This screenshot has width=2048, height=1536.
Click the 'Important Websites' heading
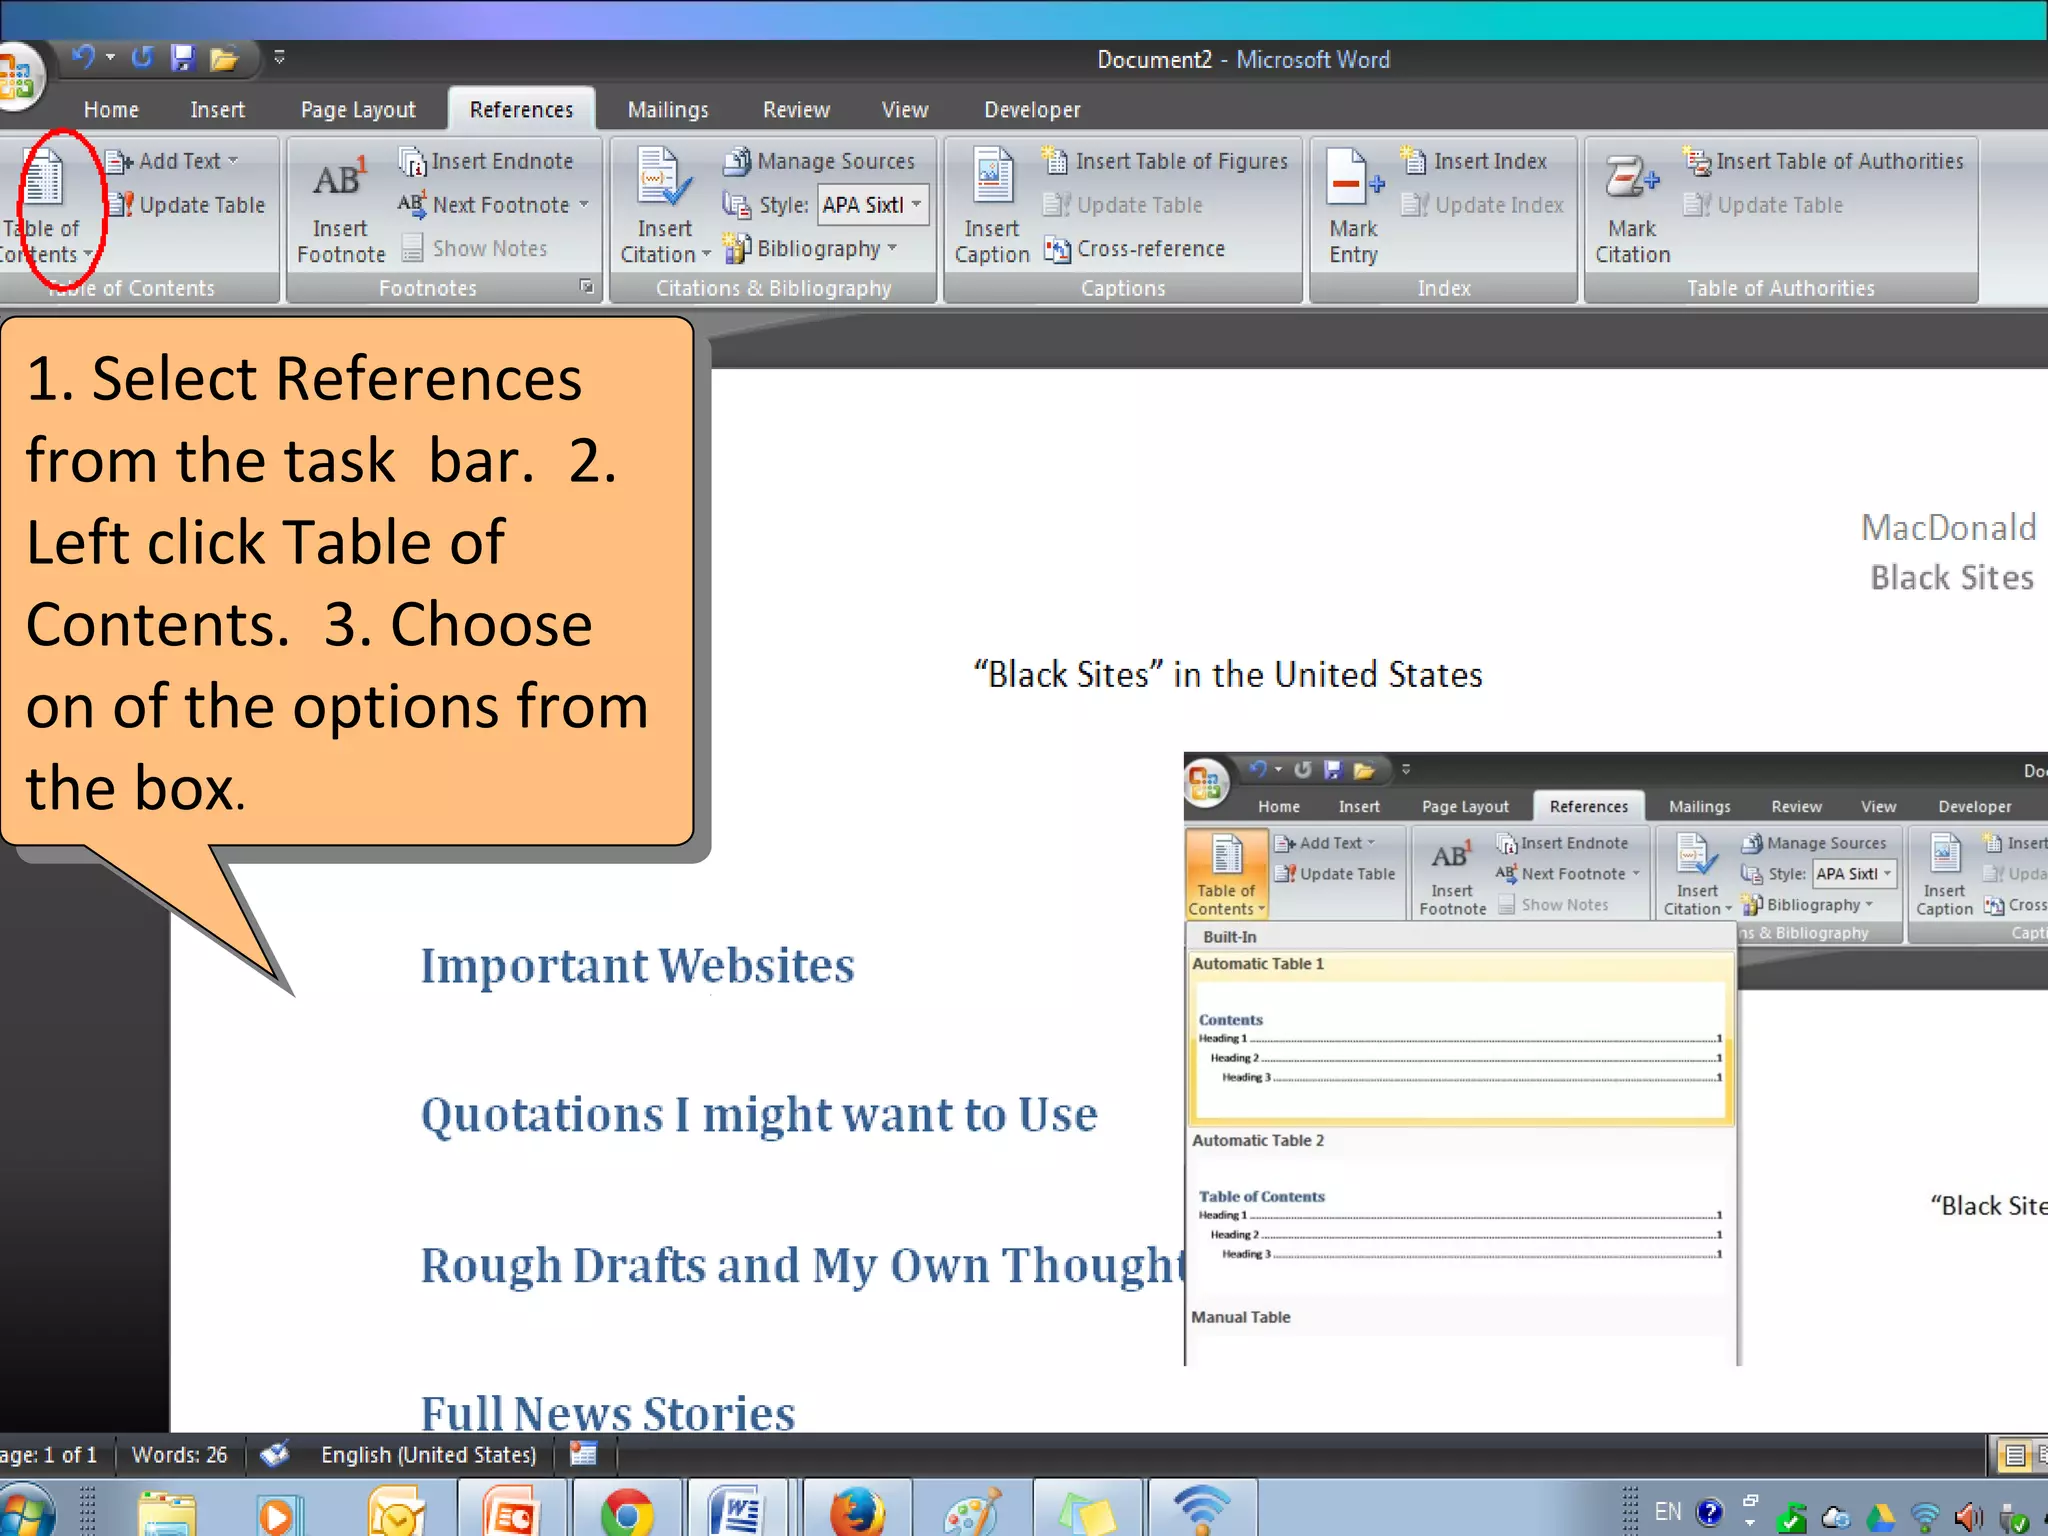click(x=638, y=966)
